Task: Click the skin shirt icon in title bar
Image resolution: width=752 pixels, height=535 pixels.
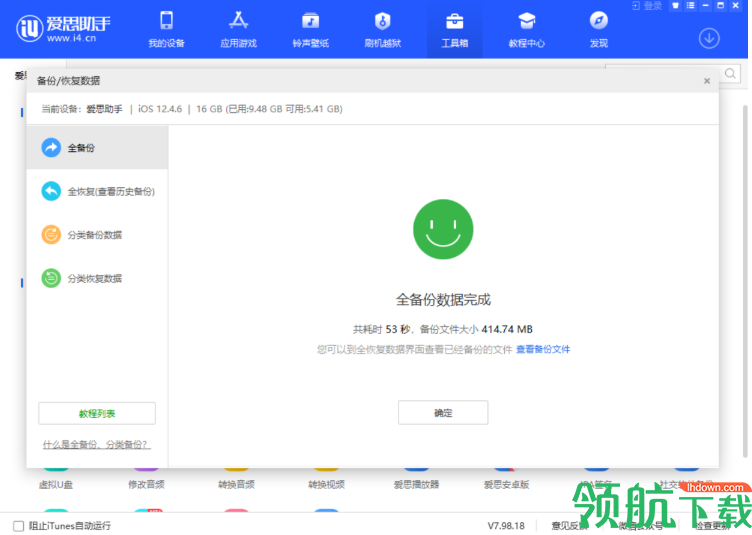Action: (675, 6)
